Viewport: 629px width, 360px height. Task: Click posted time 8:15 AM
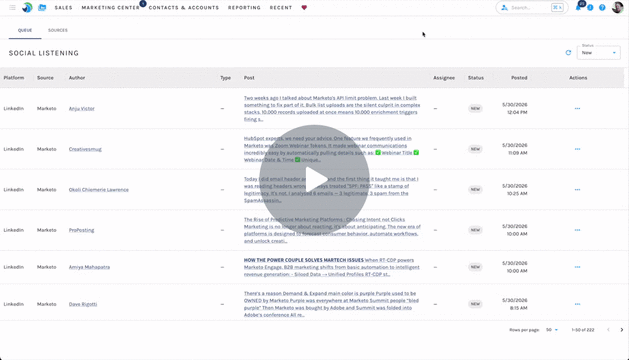point(518,308)
